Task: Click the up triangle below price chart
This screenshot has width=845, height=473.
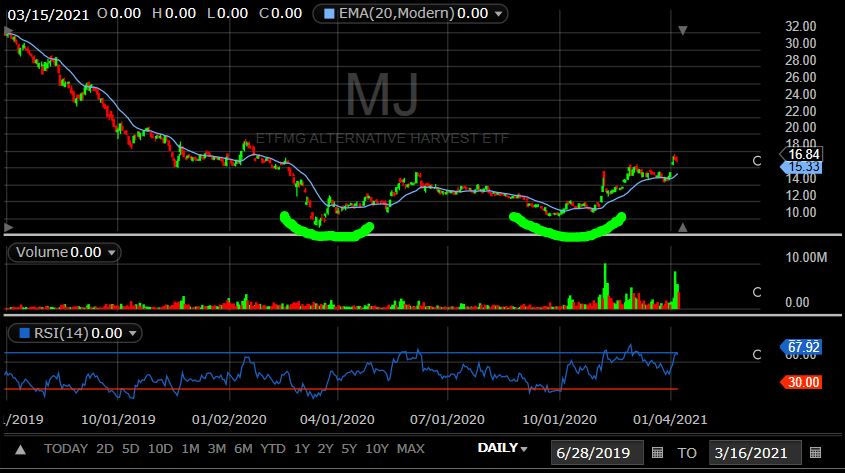Action: (x=683, y=227)
